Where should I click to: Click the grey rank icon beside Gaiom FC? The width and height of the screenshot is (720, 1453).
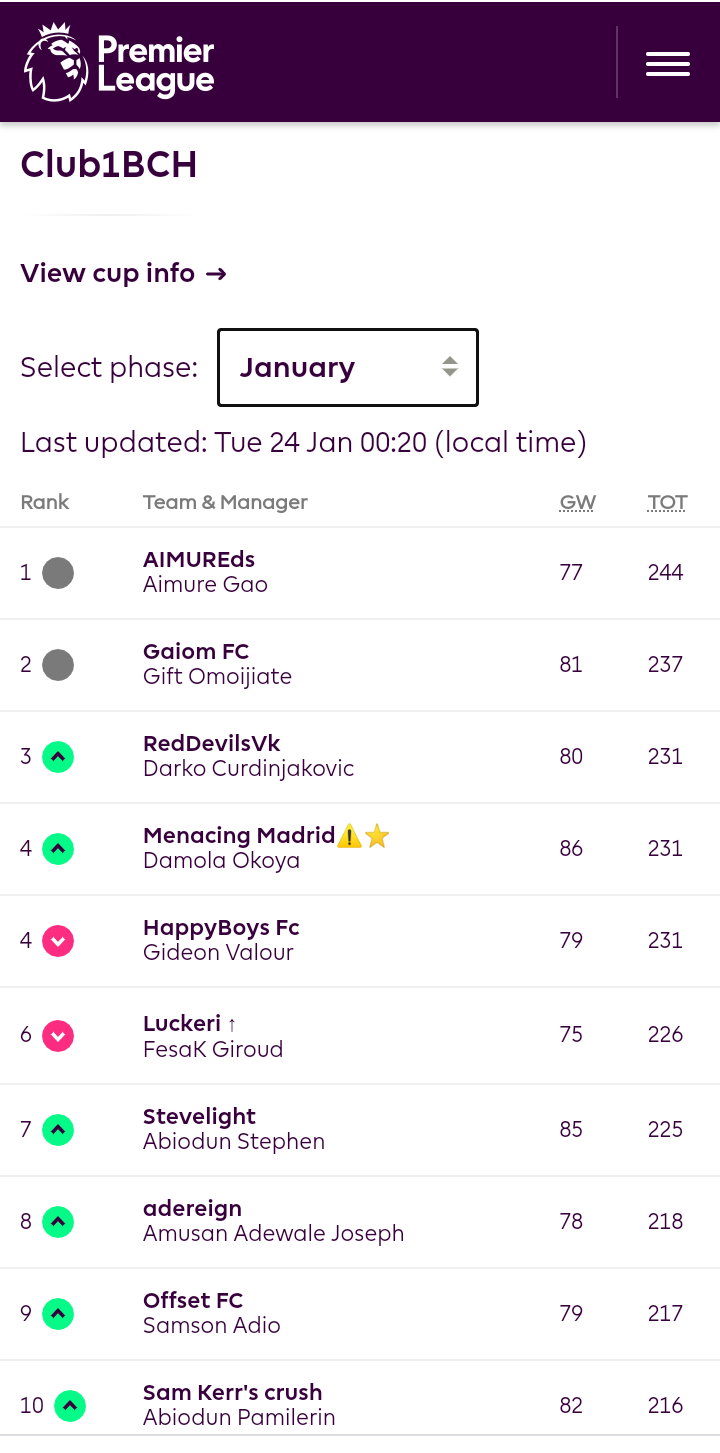pyautogui.click(x=58, y=665)
